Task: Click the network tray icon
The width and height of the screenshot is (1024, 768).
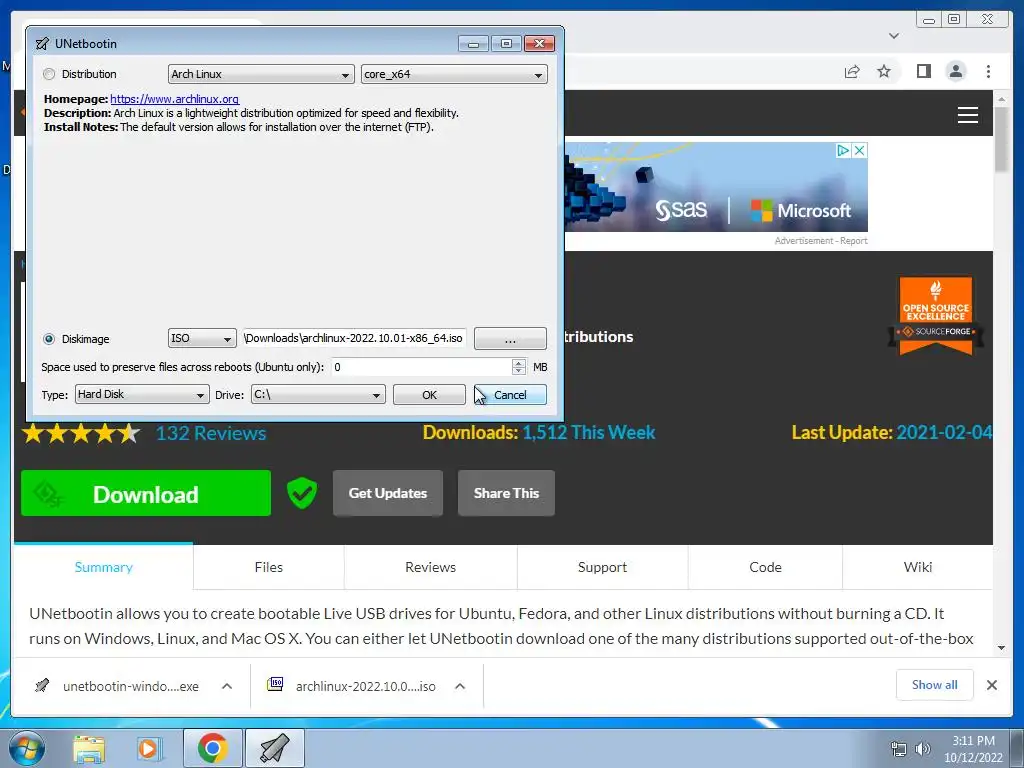Action: [899, 749]
